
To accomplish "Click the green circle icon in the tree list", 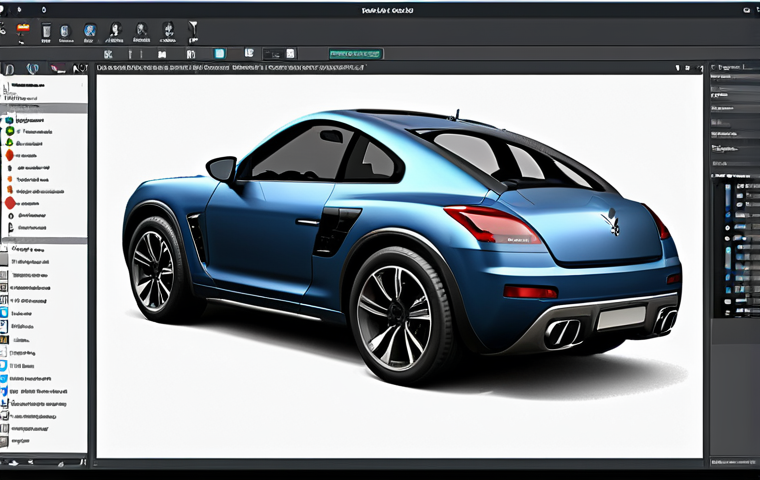I will 10,131.
